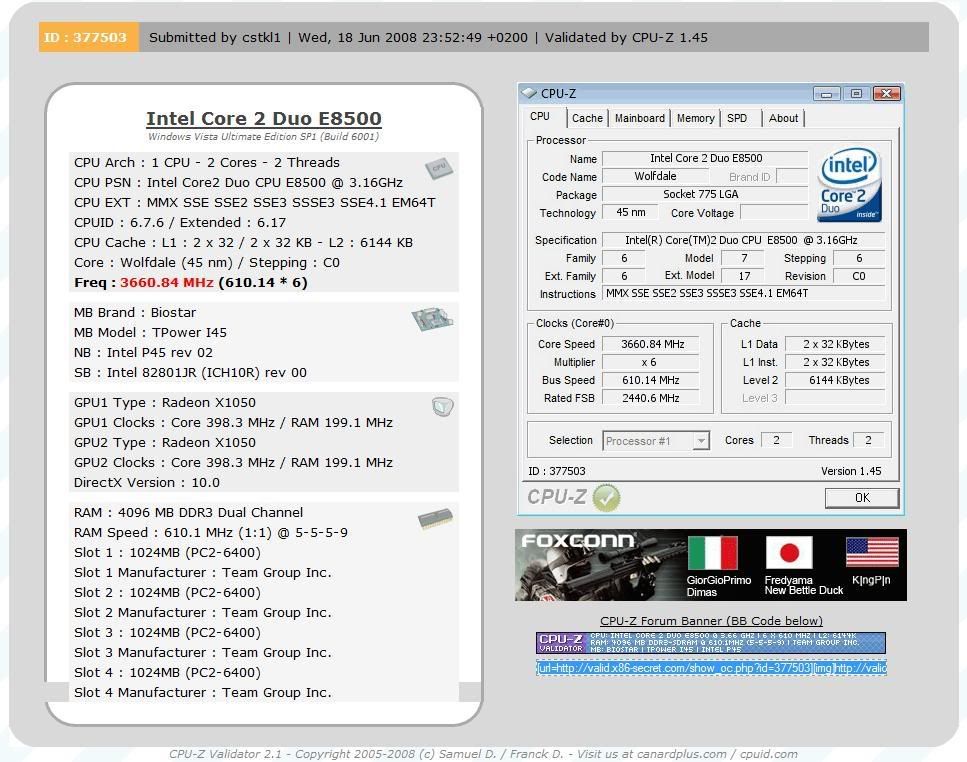The image size is (967, 762).
Task: Click the GPU icon beside Radeon X1050
Action: (x=442, y=407)
